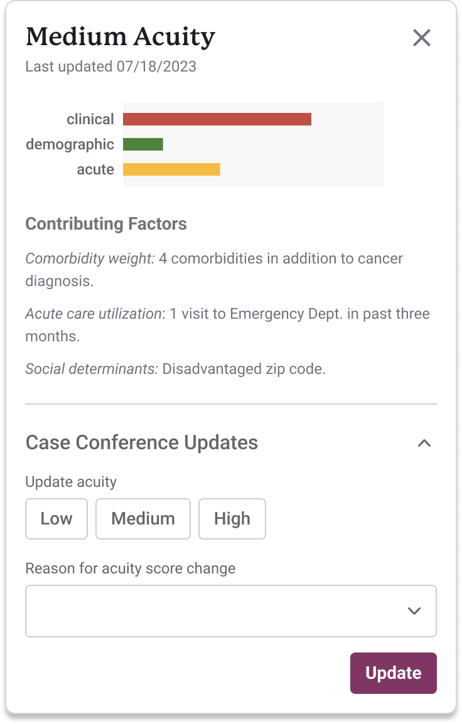Click the Last updated date text
Viewport: 462px width, 724px height.
111,66
